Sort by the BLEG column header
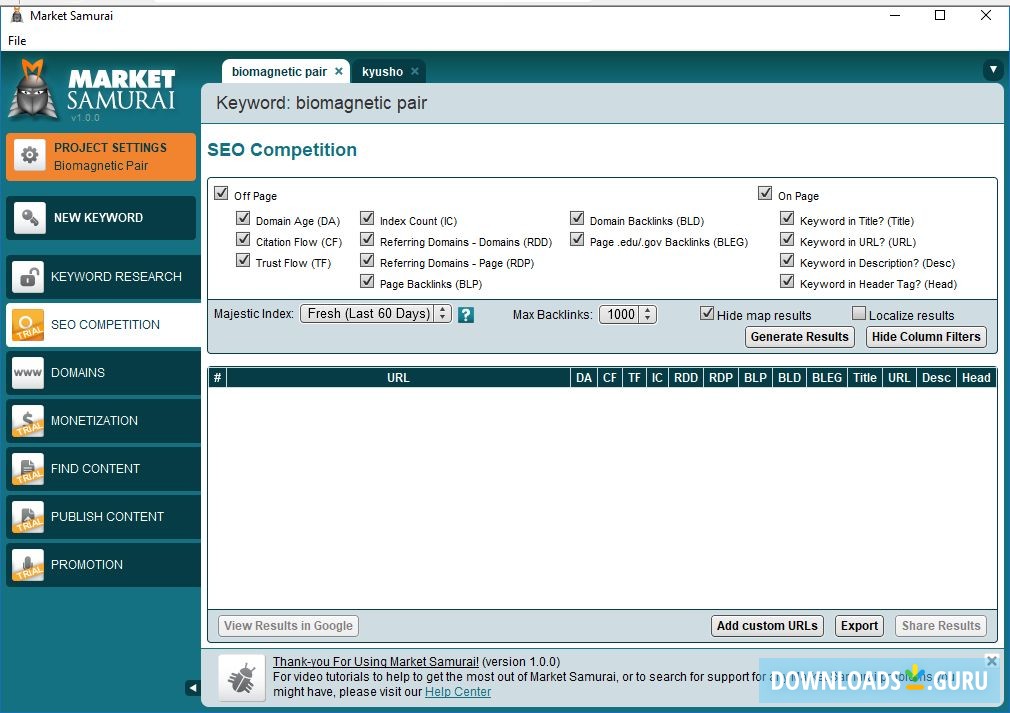 pos(826,378)
